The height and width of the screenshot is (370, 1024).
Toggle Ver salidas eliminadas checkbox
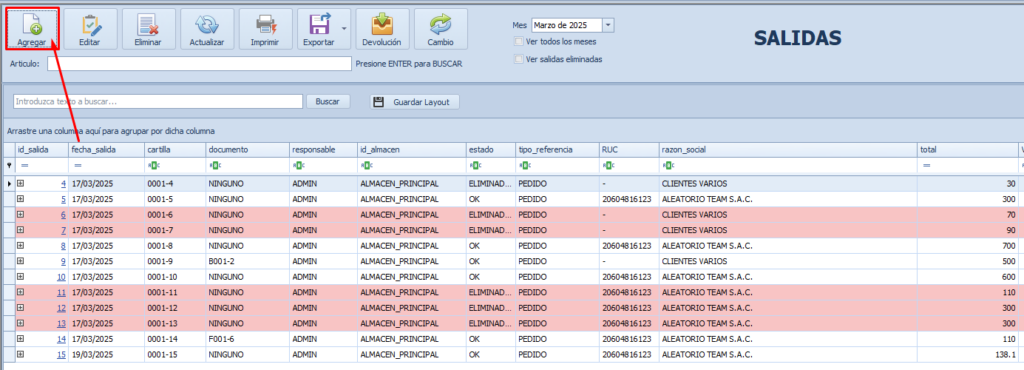tap(519, 59)
